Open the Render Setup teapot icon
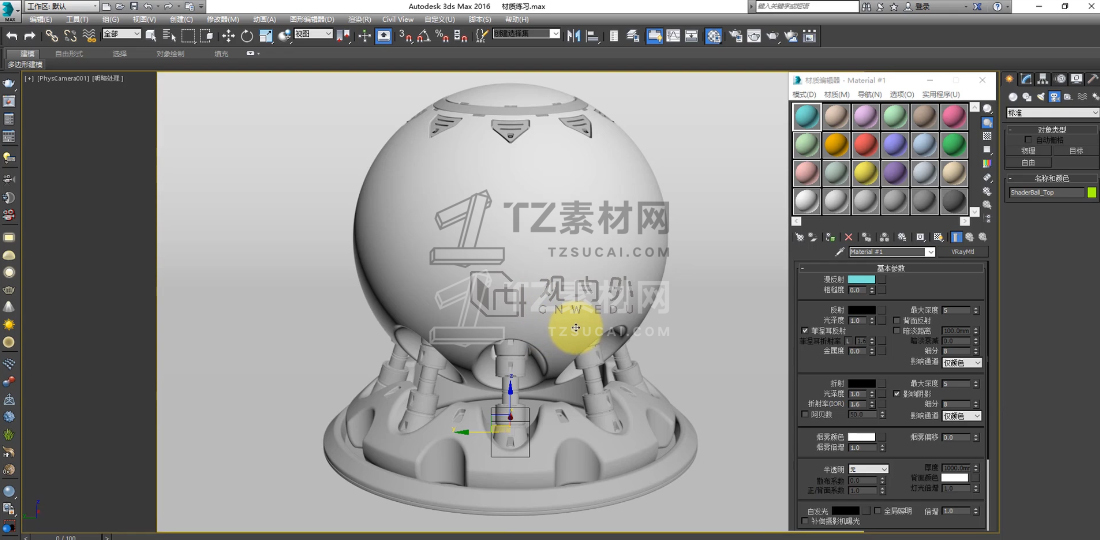 pos(735,35)
